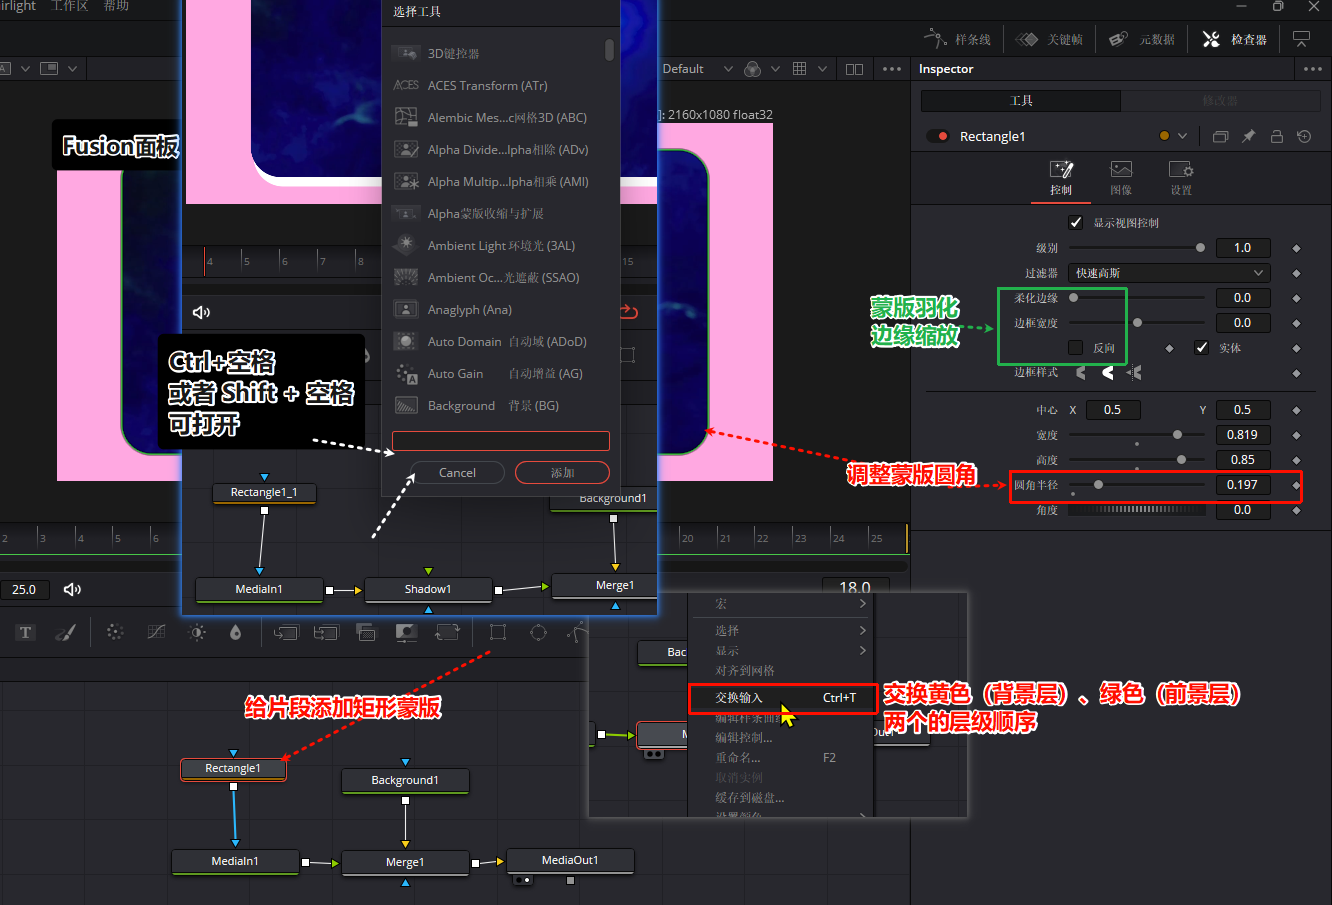The height and width of the screenshot is (905, 1332).
Task: Select the Paint brush tool
Action: coord(65,632)
